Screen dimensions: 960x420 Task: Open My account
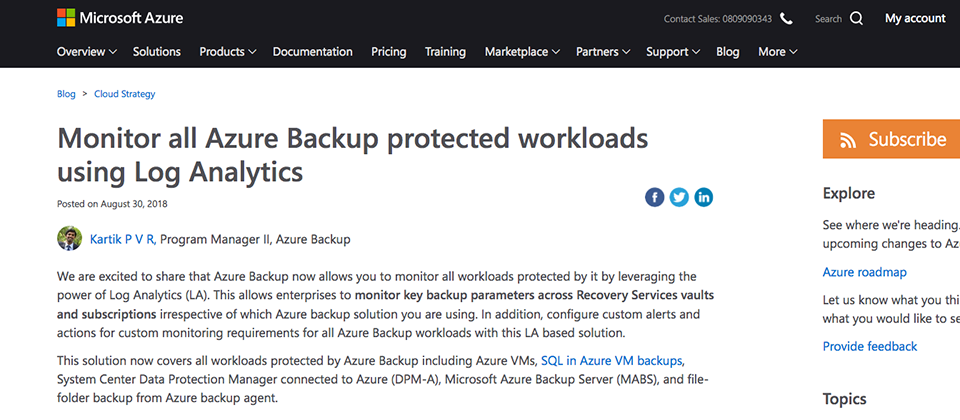(915, 18)
